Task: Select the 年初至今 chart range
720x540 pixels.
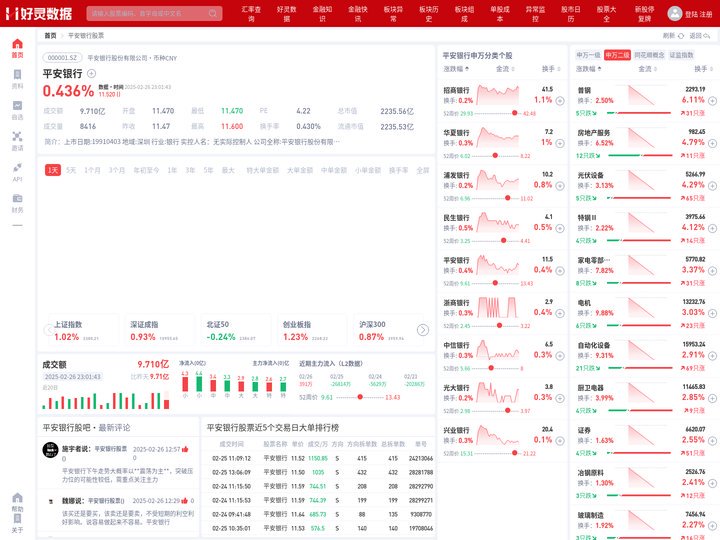Action: coord(146,170)
